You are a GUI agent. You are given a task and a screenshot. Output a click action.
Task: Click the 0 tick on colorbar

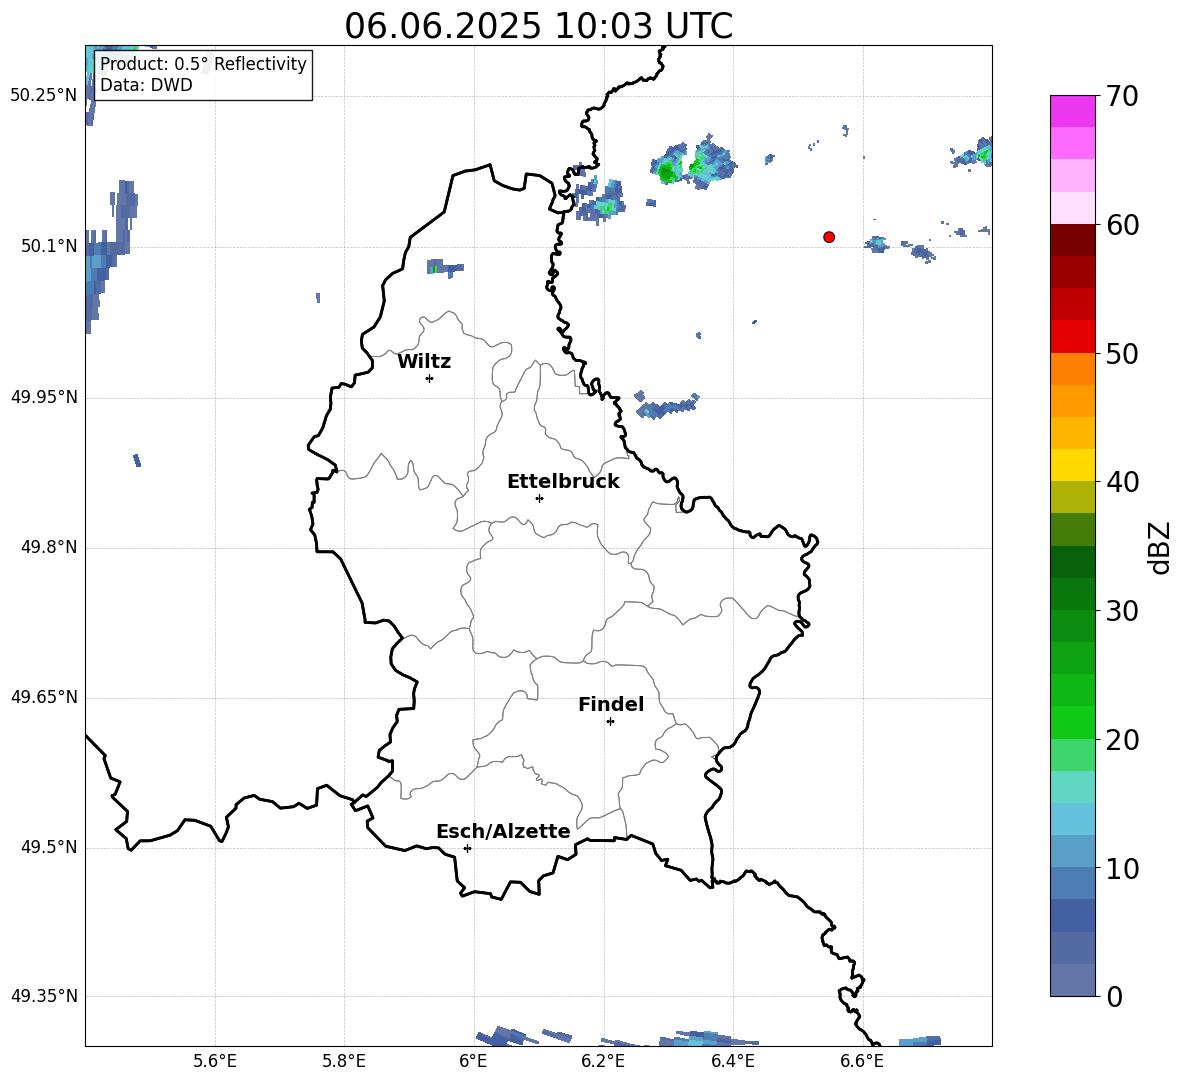pos(1114,997)
